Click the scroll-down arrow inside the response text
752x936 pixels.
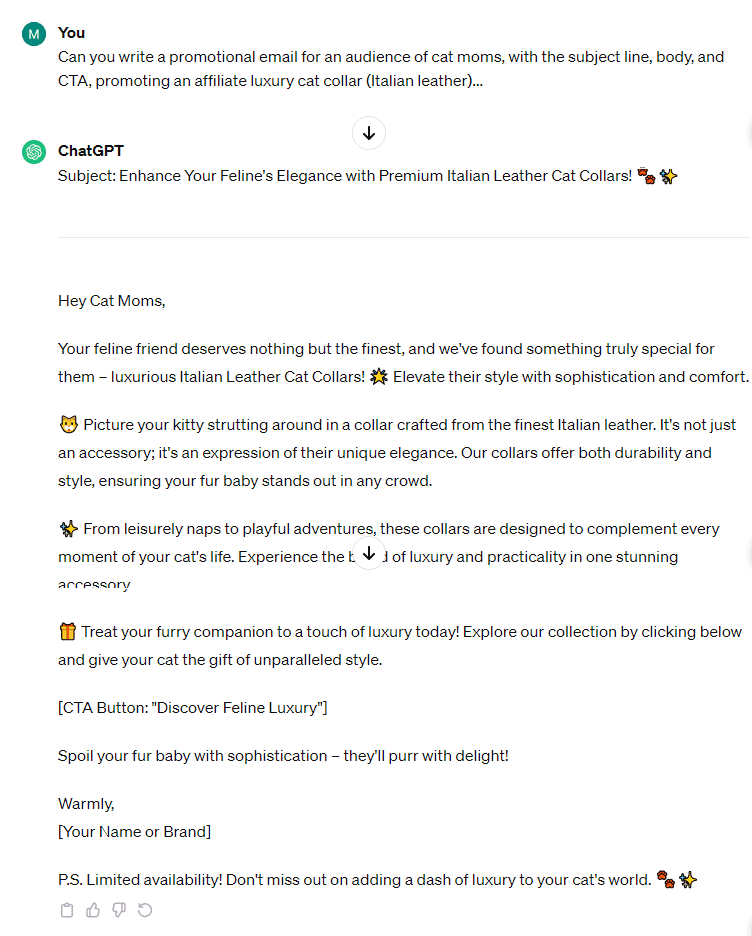click(x=369, y=553)
